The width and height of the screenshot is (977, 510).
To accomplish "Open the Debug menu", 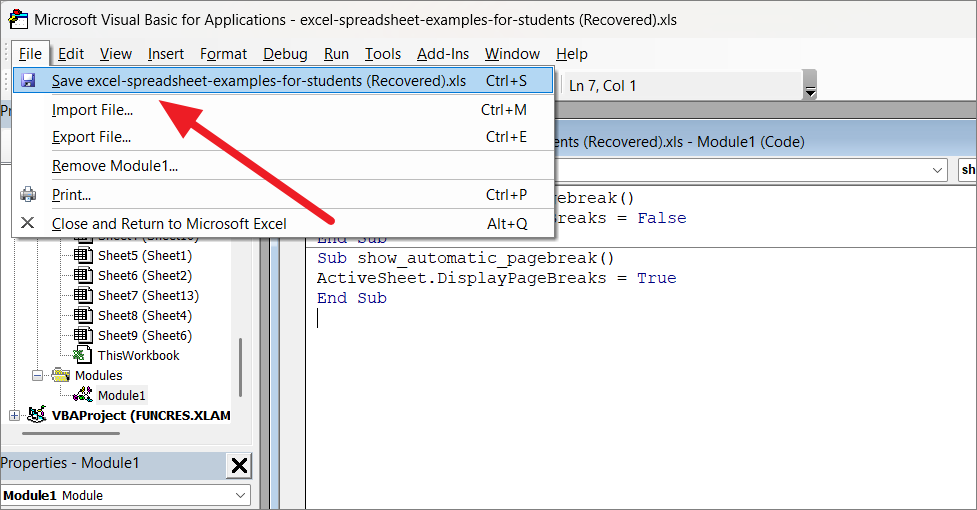I will tap(285, 54).
